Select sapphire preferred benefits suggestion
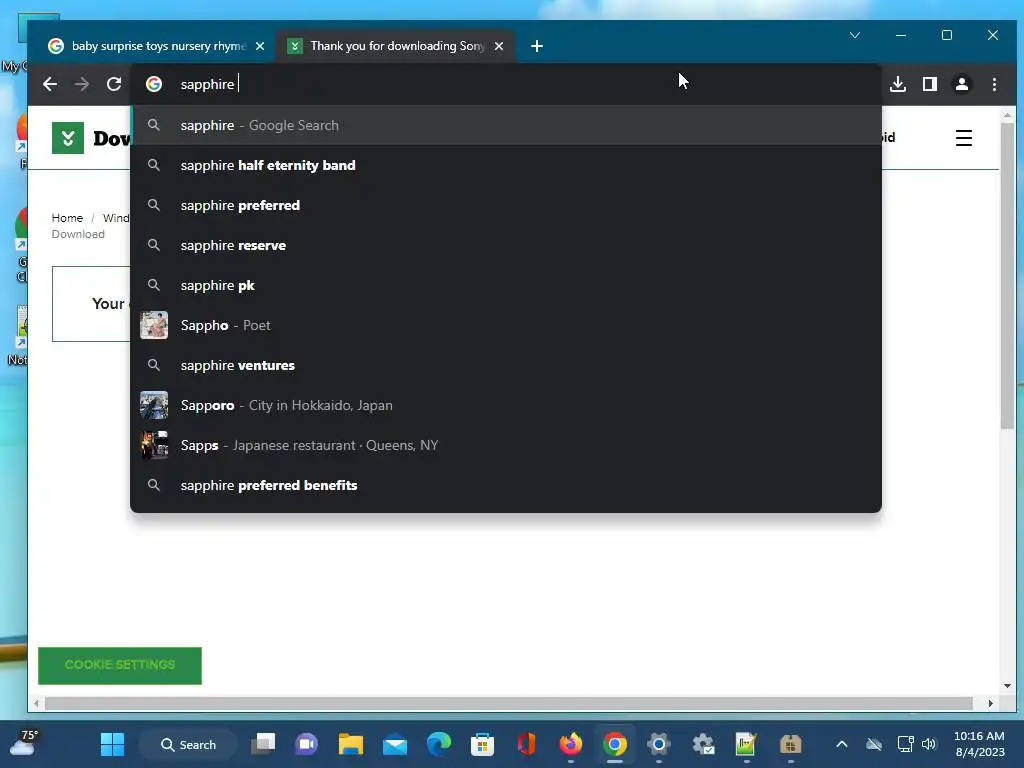 tap(506, 485)
